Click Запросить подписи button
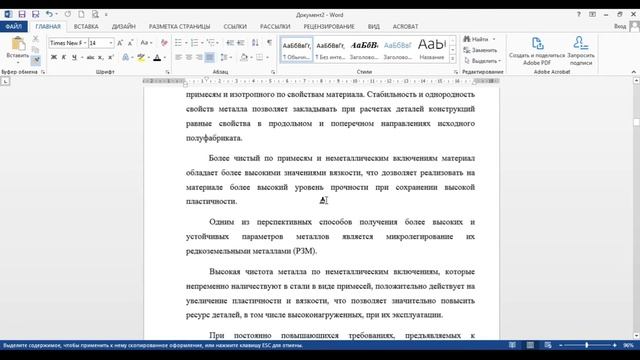 [x=581, y=51]
